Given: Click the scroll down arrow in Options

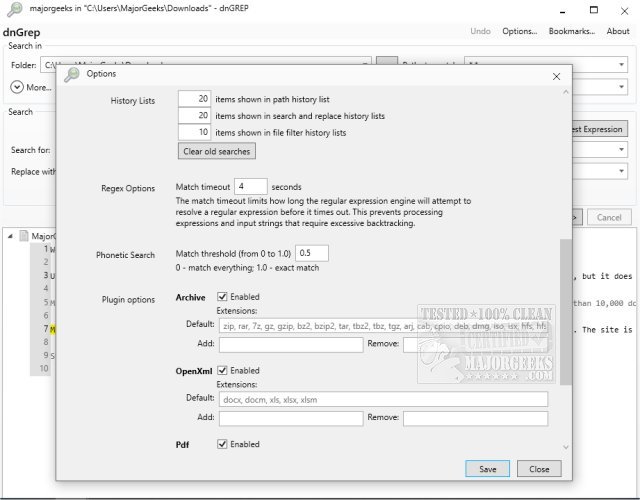Looking at the screenshot, I should point(566,447).
